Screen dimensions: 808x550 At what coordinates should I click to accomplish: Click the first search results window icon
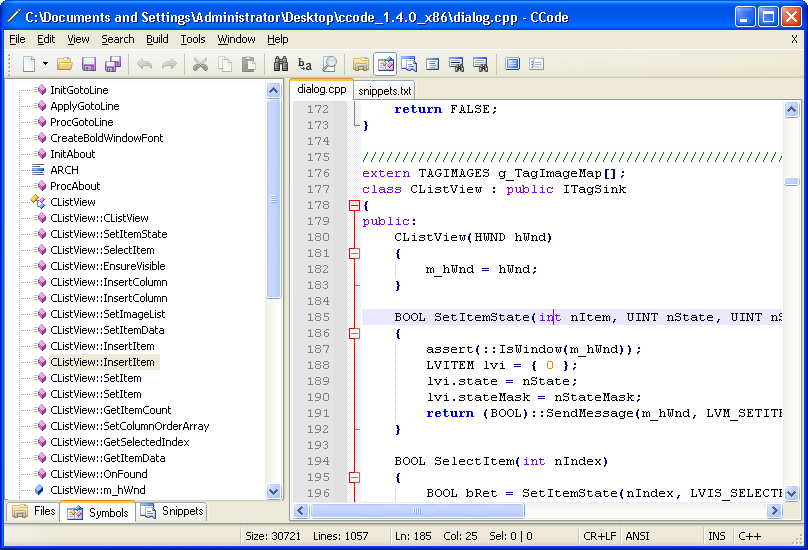click(x=457, y=64)
